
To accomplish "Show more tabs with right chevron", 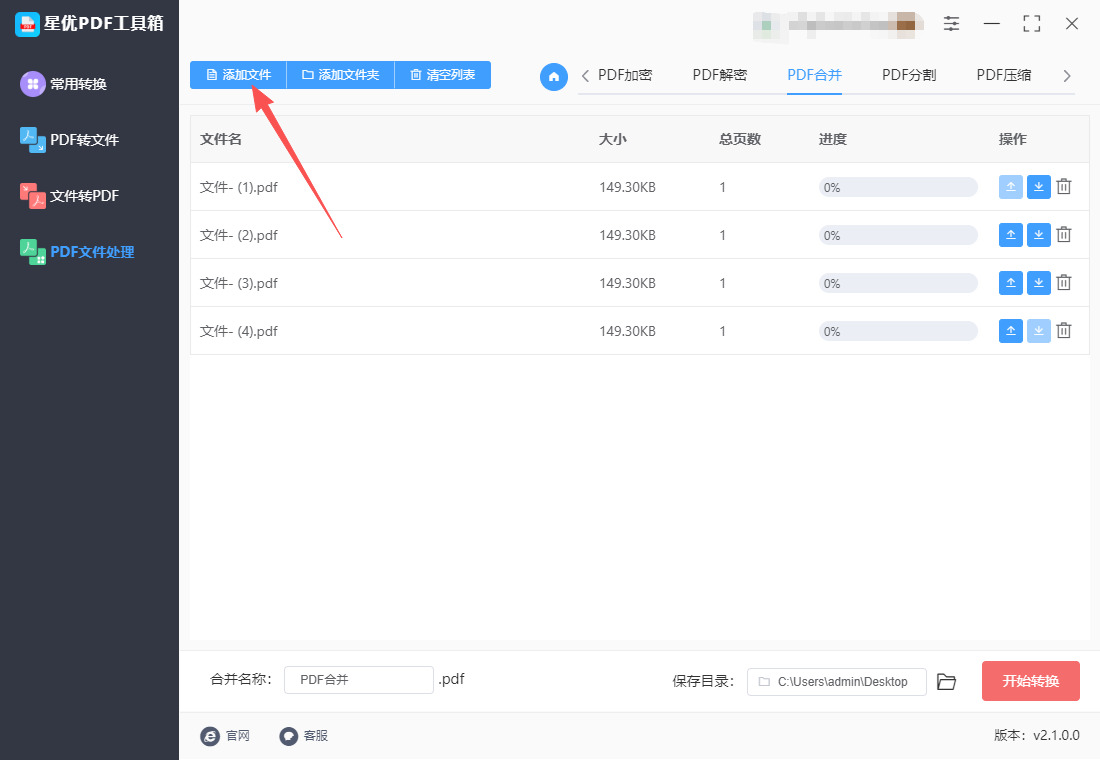I will pyautogui.click(x=1067, y=76).
